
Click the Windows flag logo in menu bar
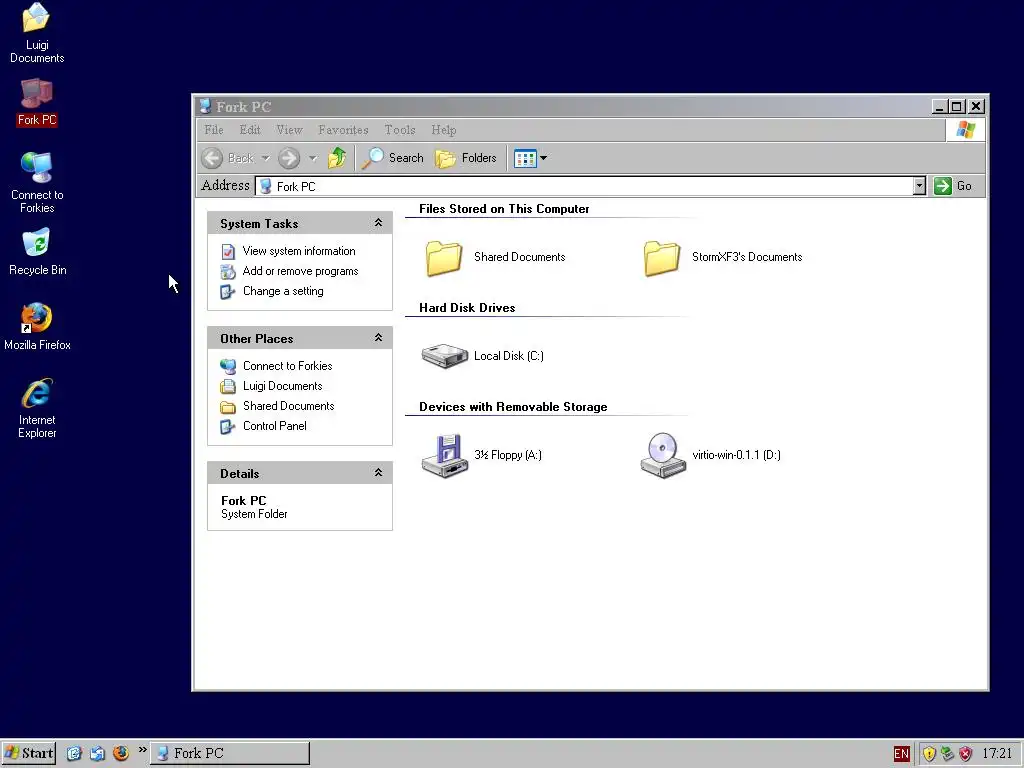pyautogui.click(x=965, y=130)
